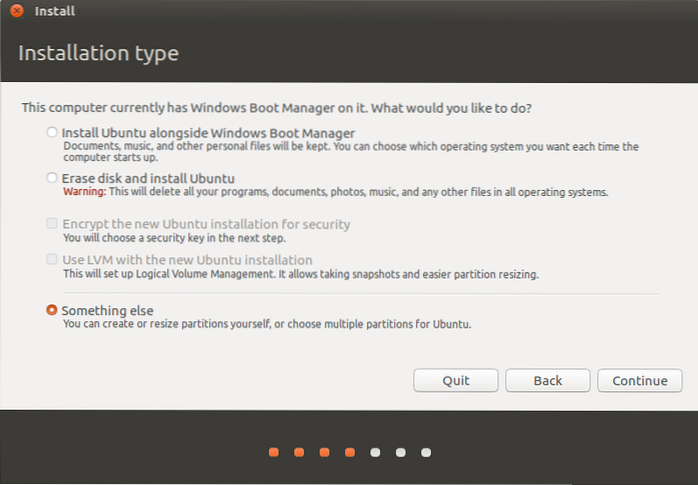Choose the Erase disk and install Ubuntu option
The height and width of the screenshot is (485, 698).
[x=52, y=178]
